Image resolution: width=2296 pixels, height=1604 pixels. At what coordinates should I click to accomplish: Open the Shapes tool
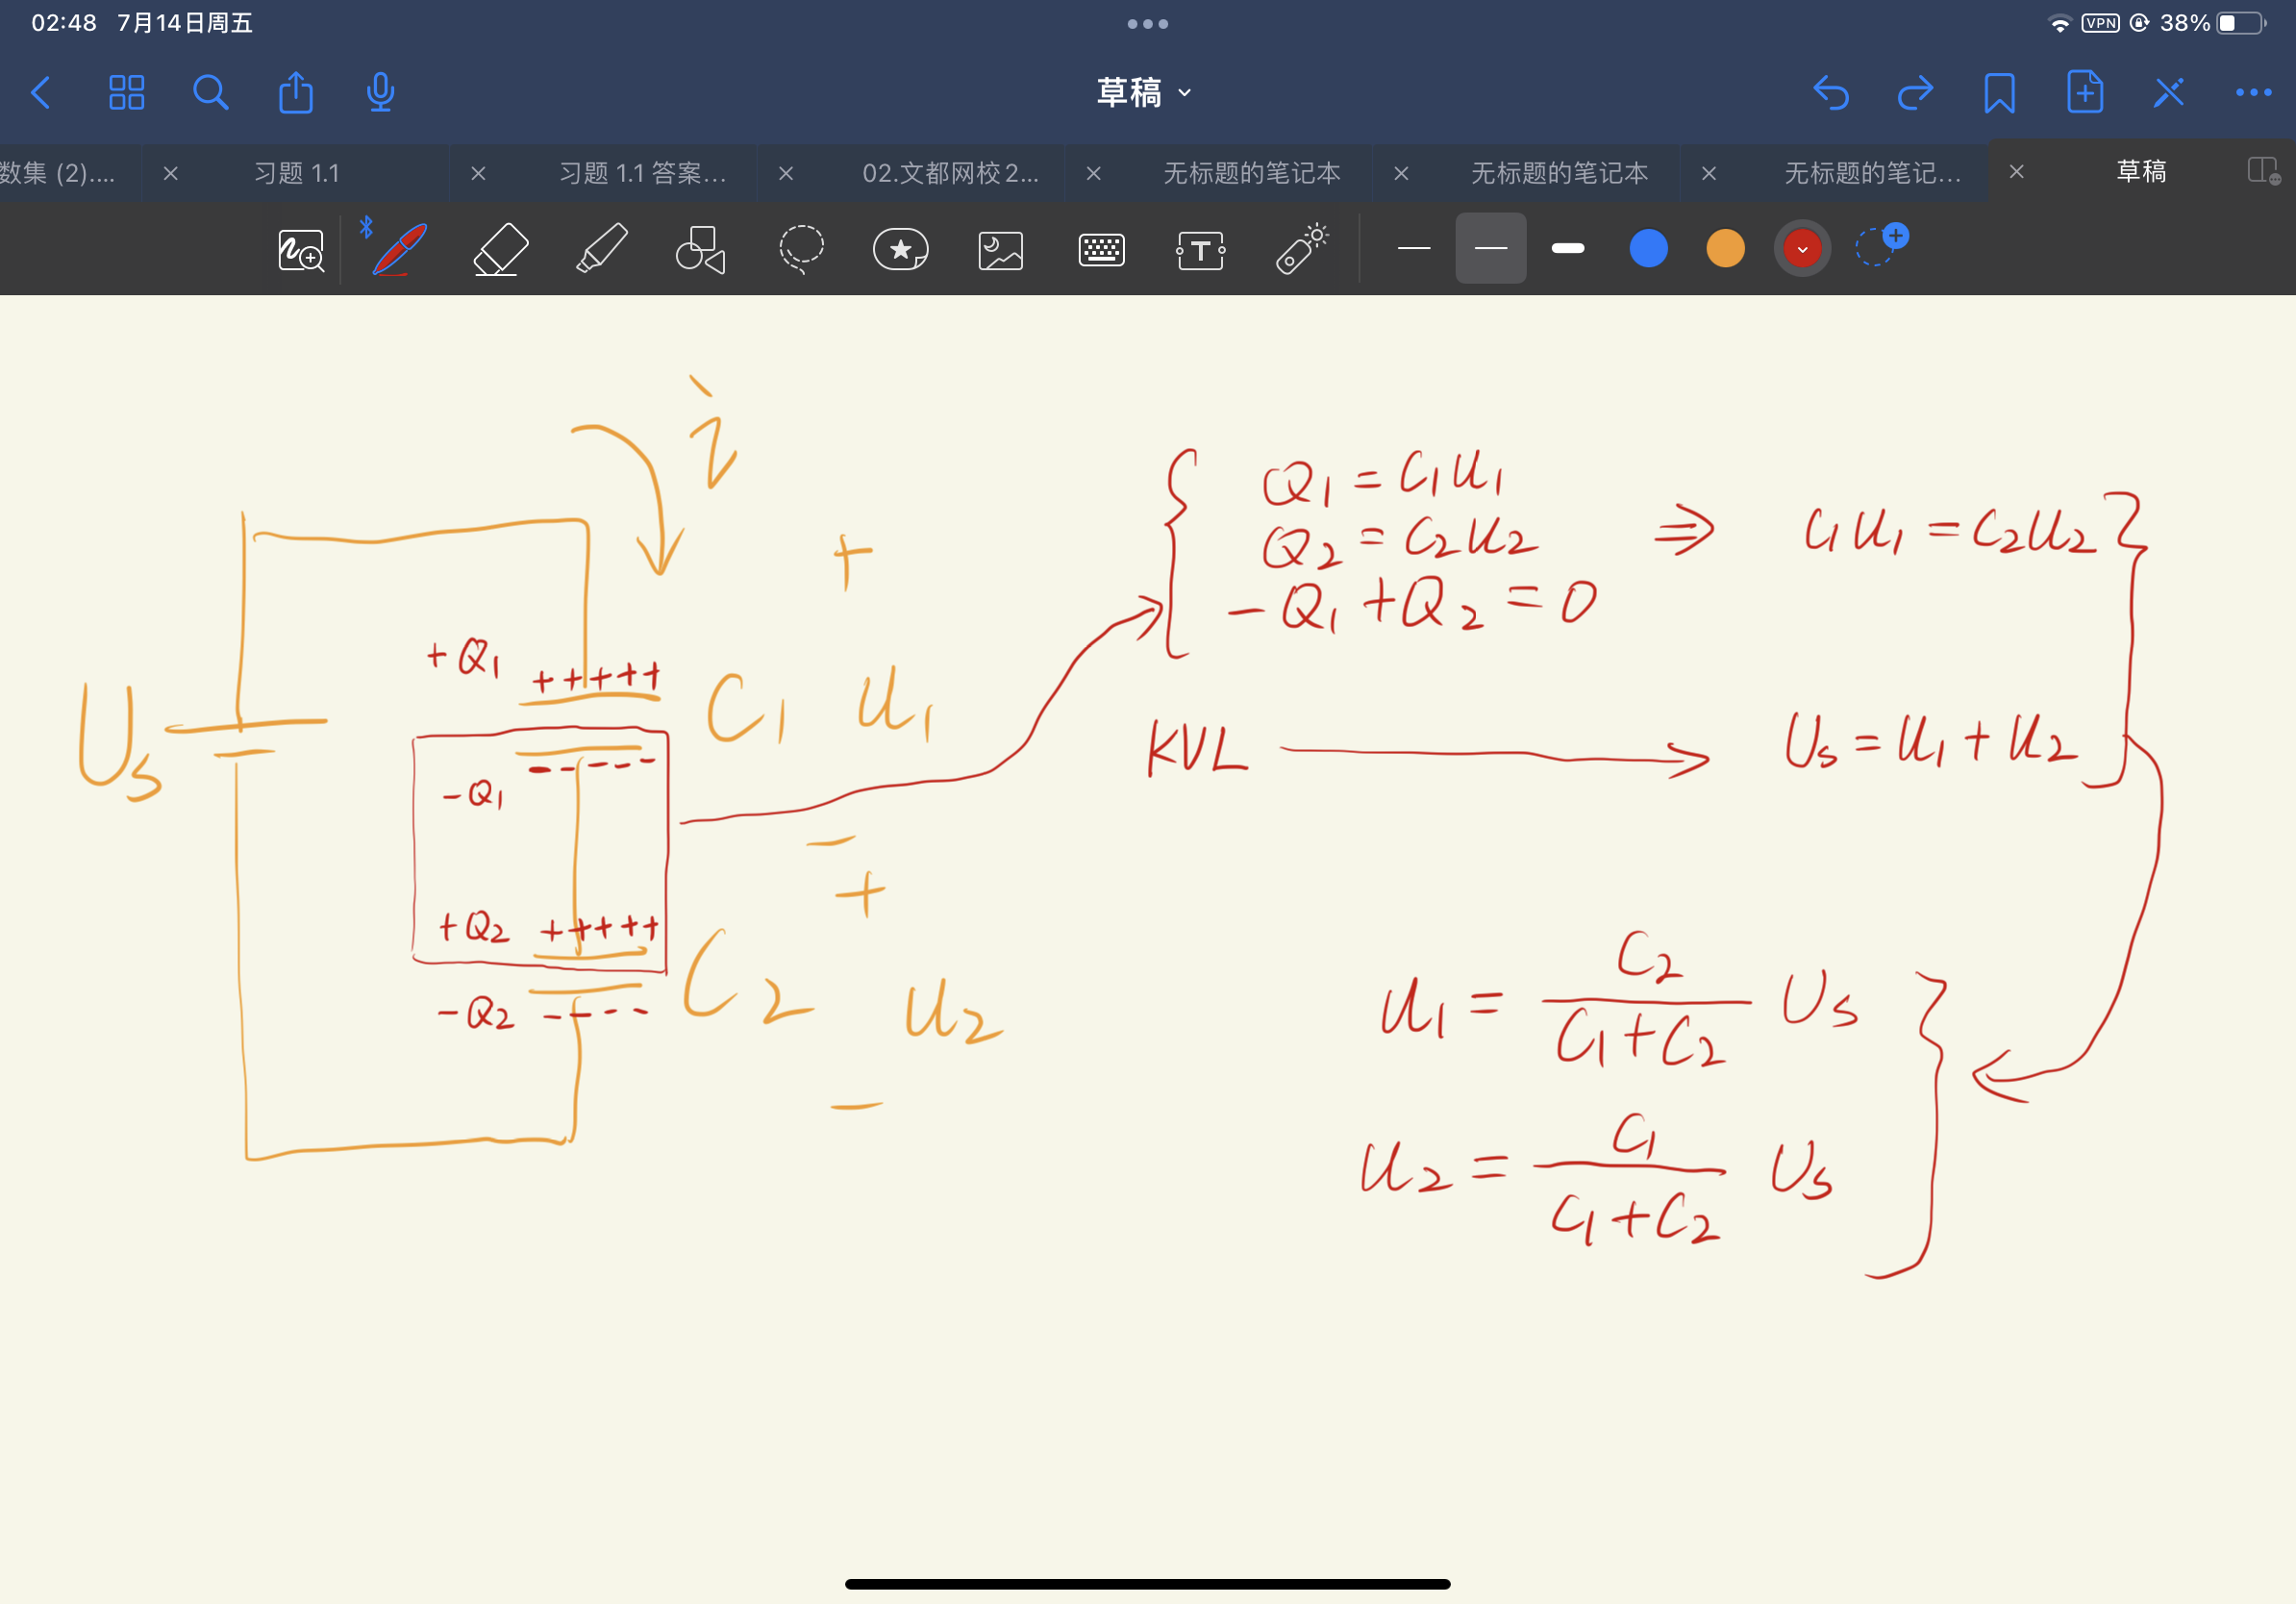click(700, 249)
